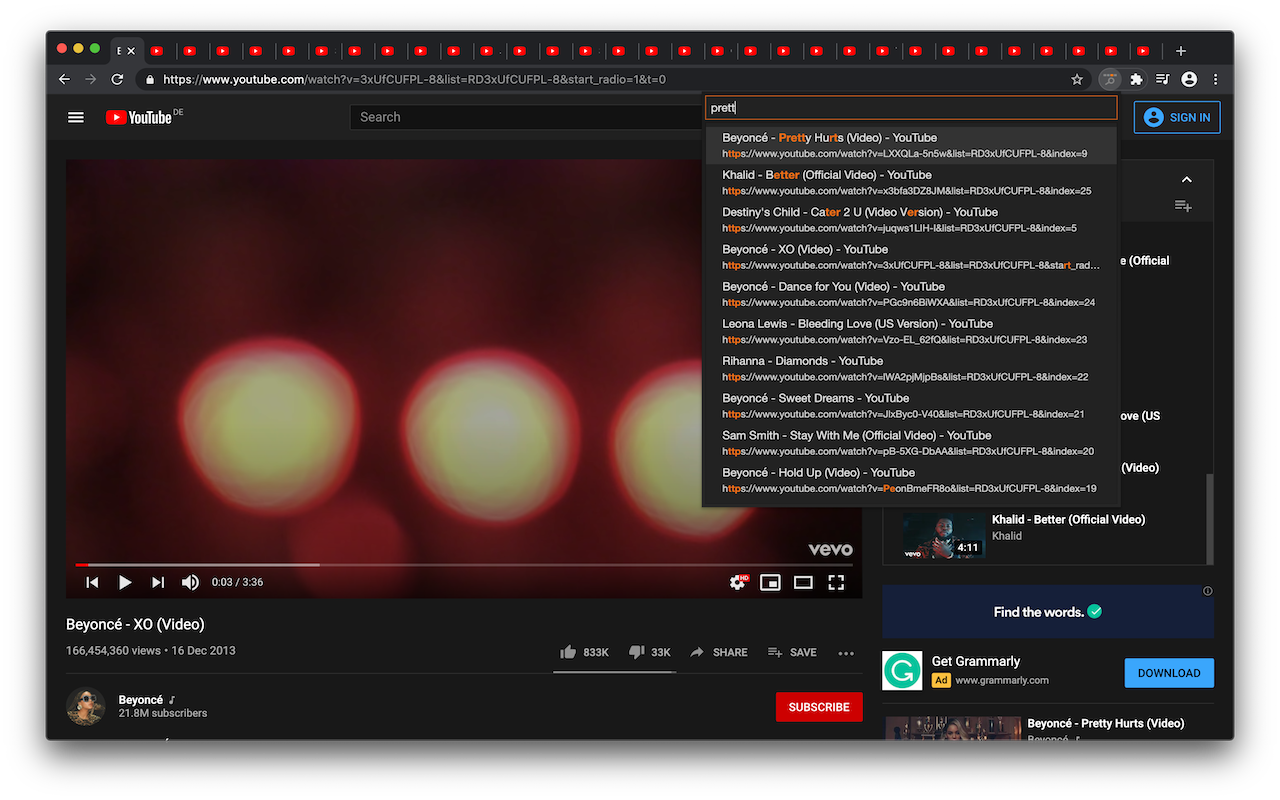Click the browser back arrow
1280x800 pixels.
pyautogui.click(x=65, y=79)
